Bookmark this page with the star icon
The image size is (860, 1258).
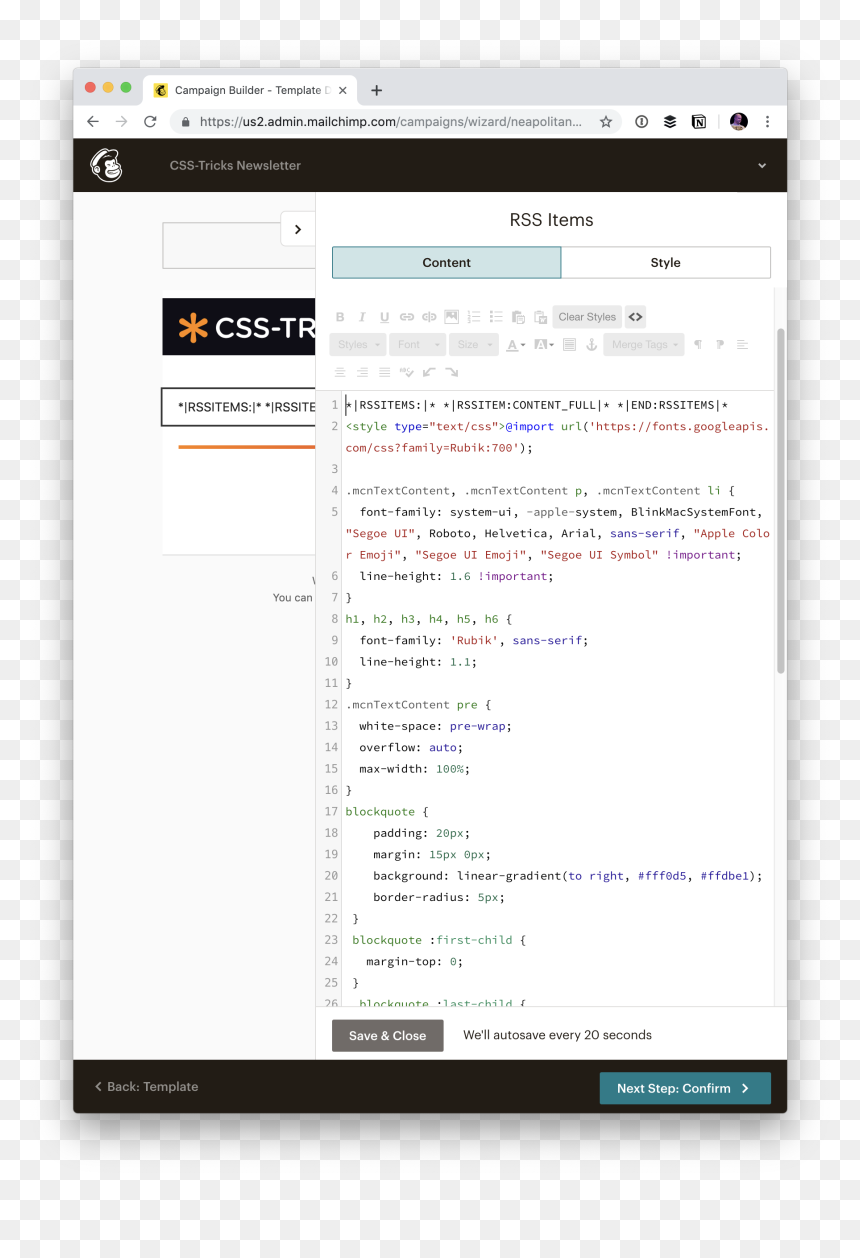[606, 122]
